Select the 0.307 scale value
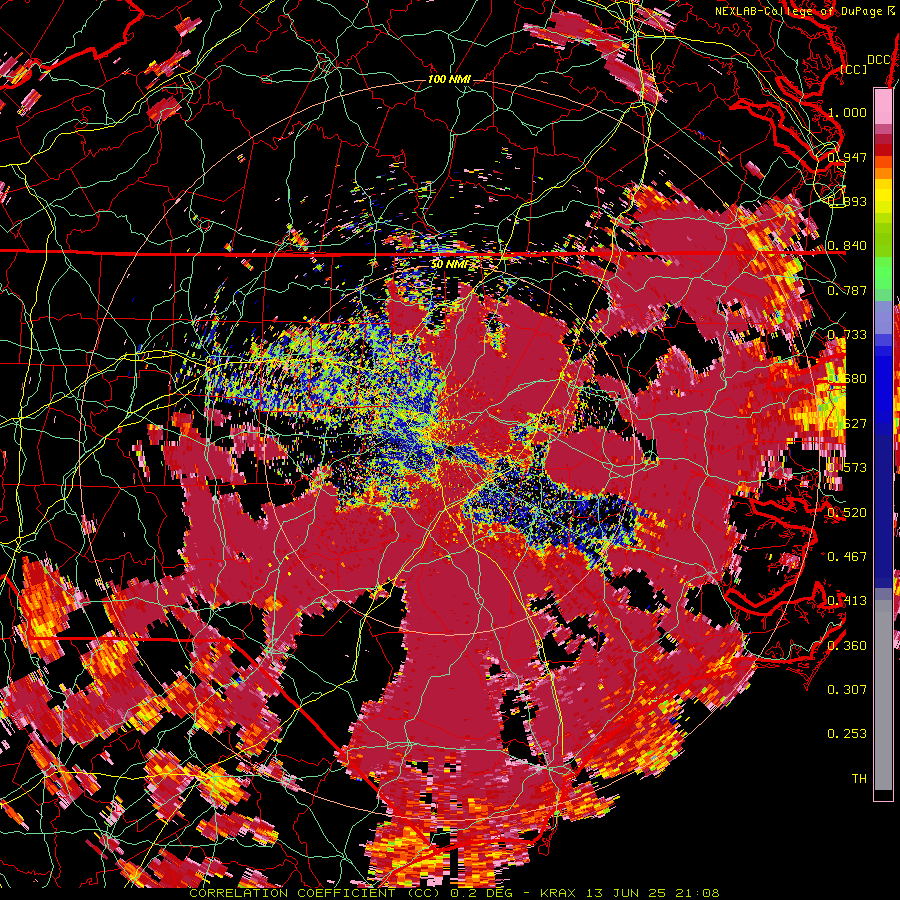Viewport: 900px width, 900px height. [847, 690]
